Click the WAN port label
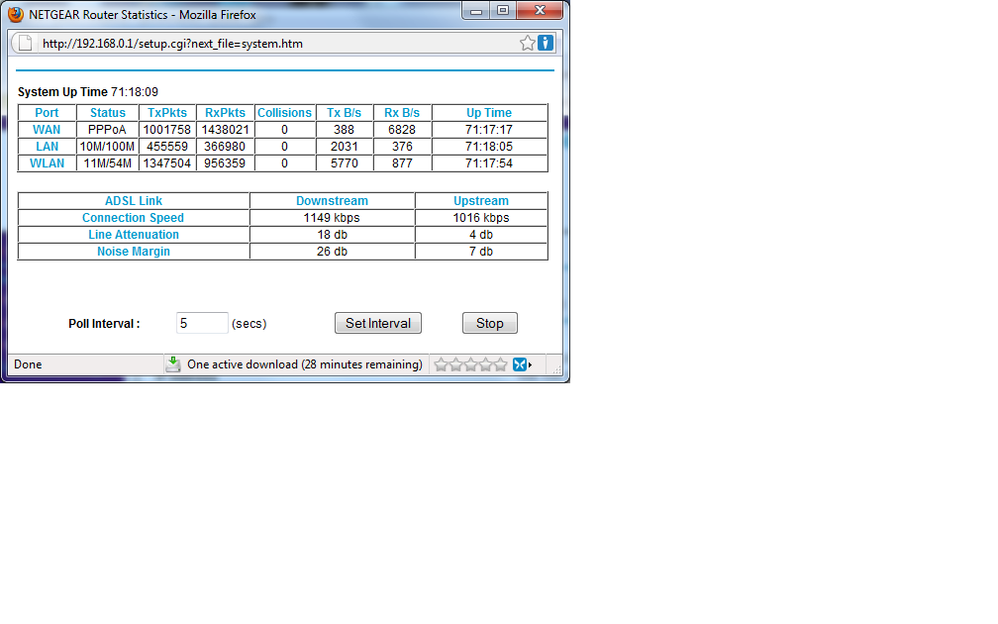998x624 pixels. 47,130
